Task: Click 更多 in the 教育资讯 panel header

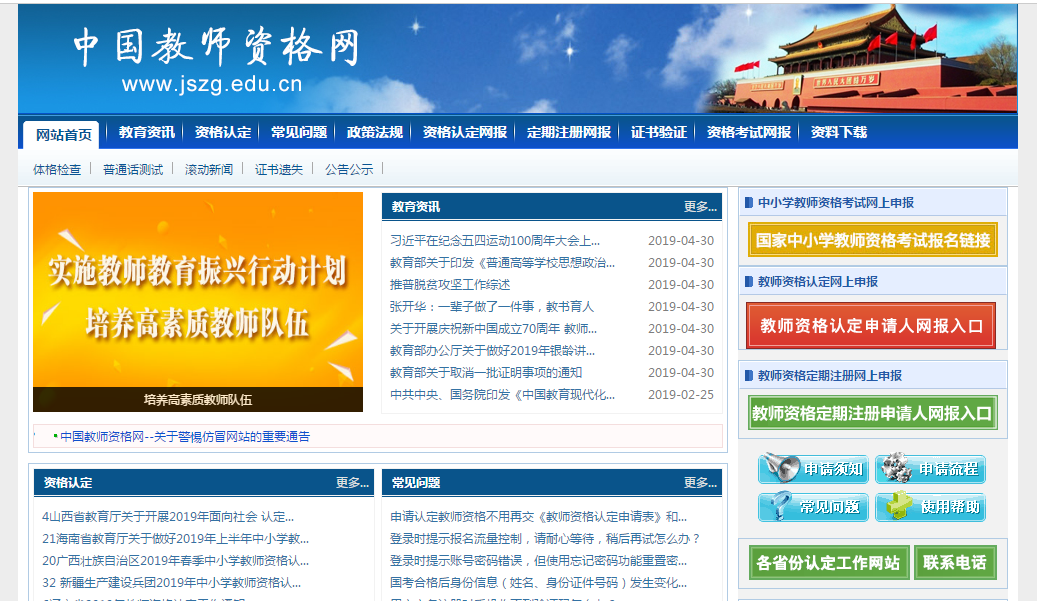Action: pyautogui.click(x=700, y=207)
